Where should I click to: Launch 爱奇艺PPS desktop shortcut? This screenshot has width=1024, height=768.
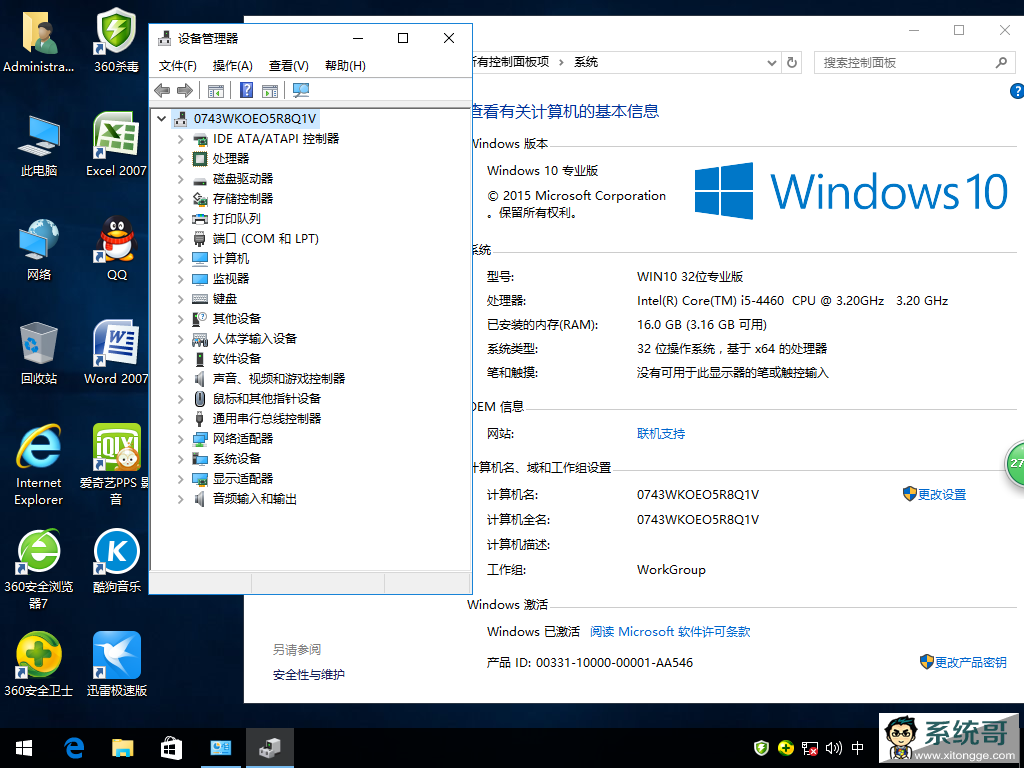pyautogui.click(x=116, y=465)
